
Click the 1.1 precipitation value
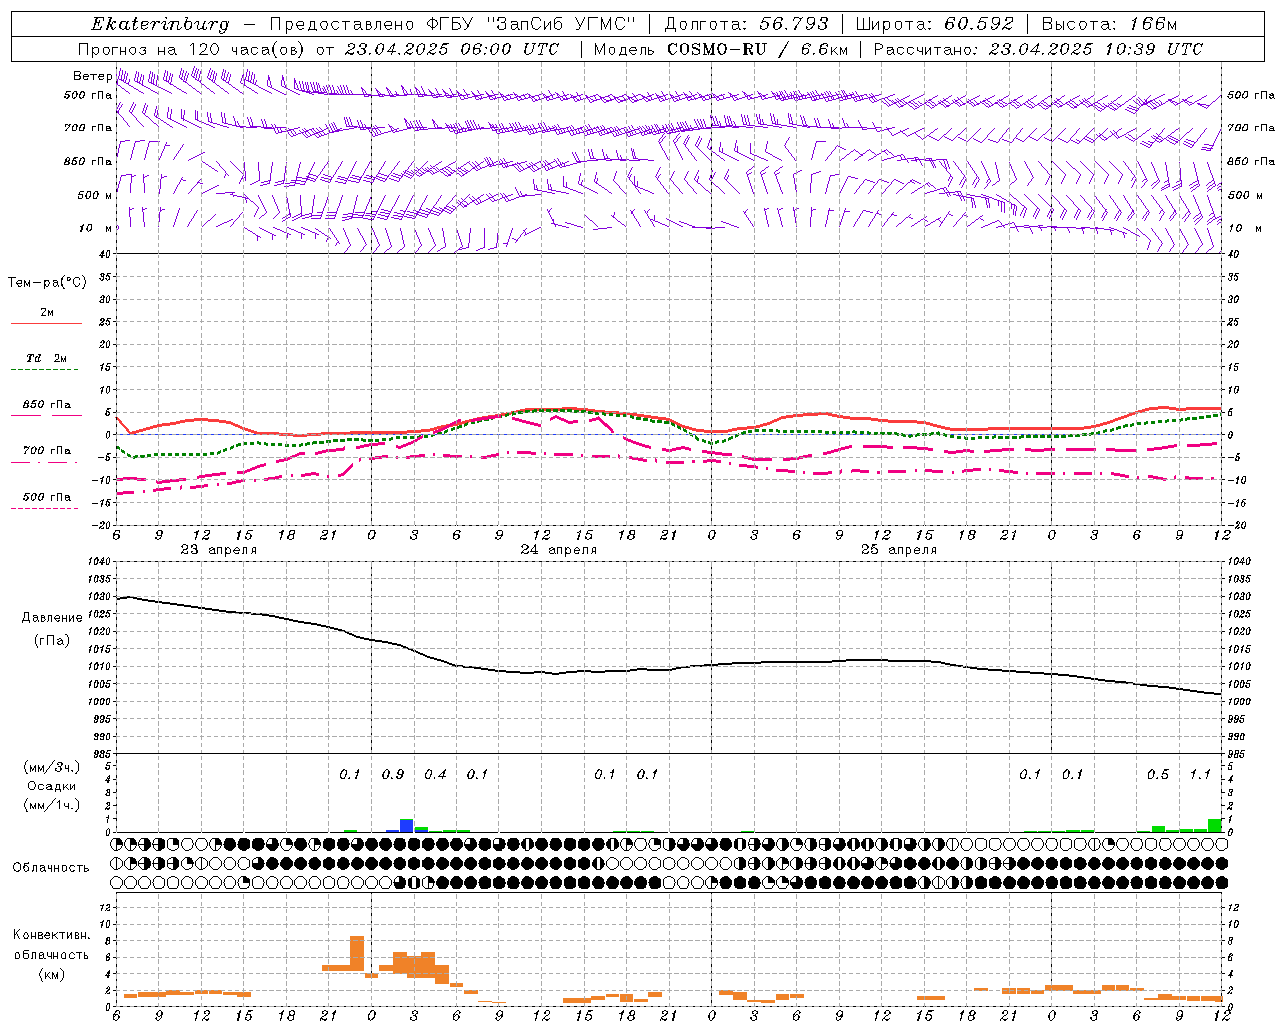(x=1200, y=775)
